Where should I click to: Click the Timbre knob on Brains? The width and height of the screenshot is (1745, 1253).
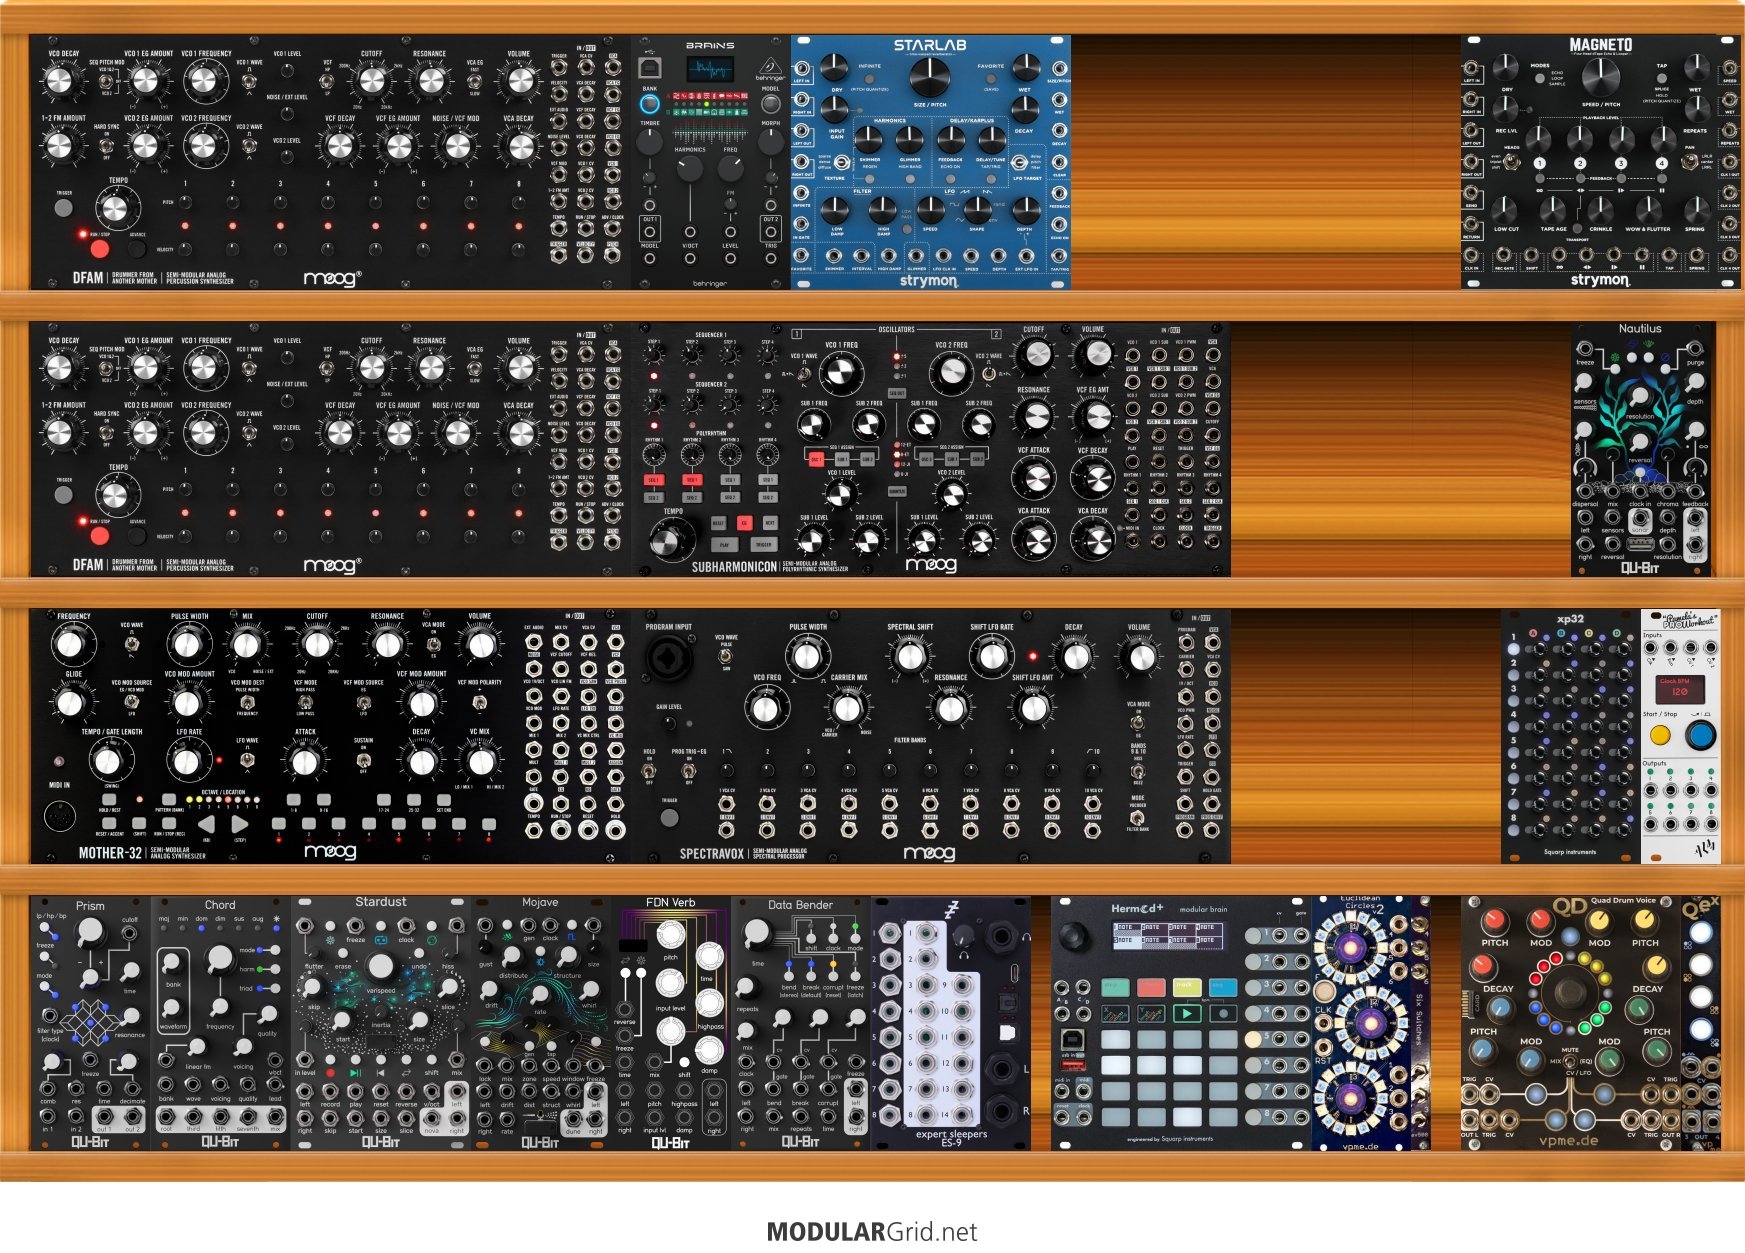pyautogui.click(x=650, y=142)
